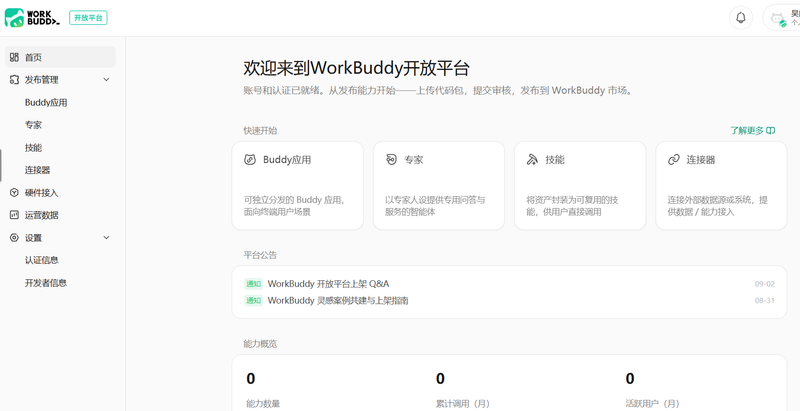
Task: Collapse the 设置 menu chevron
Action: click(x=106, y=238)
